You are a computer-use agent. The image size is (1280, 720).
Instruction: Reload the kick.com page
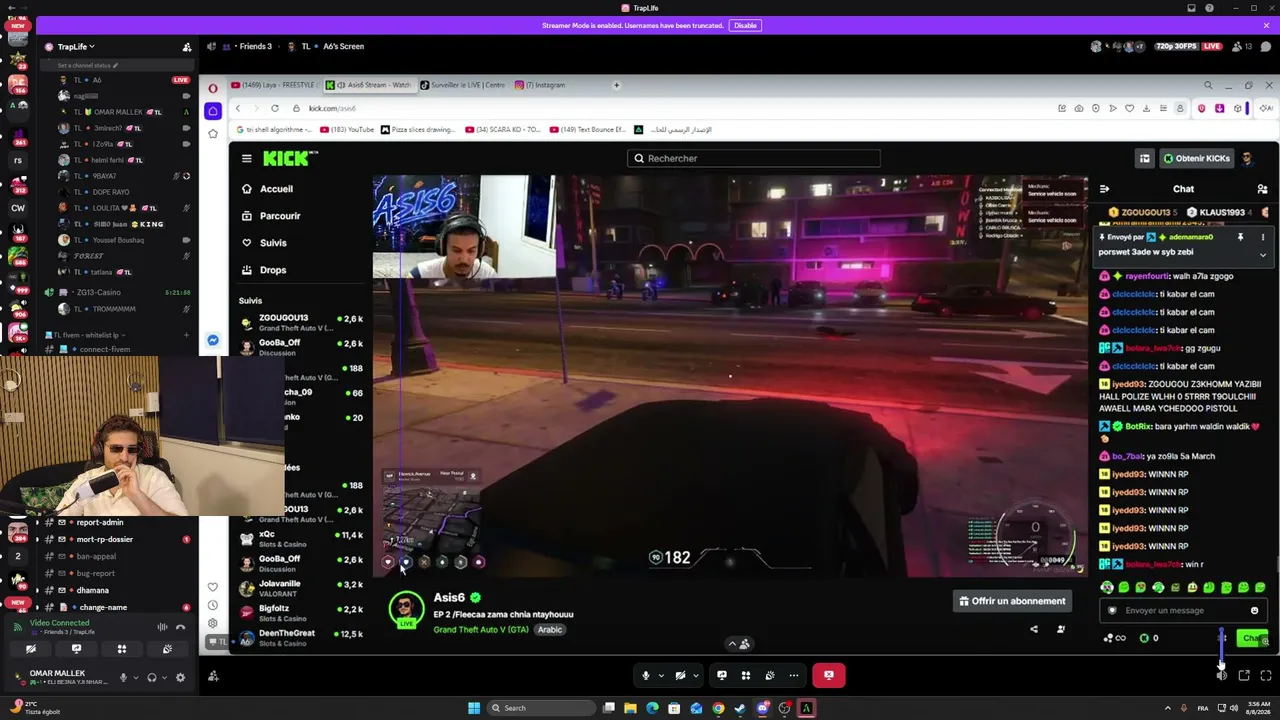274,108
